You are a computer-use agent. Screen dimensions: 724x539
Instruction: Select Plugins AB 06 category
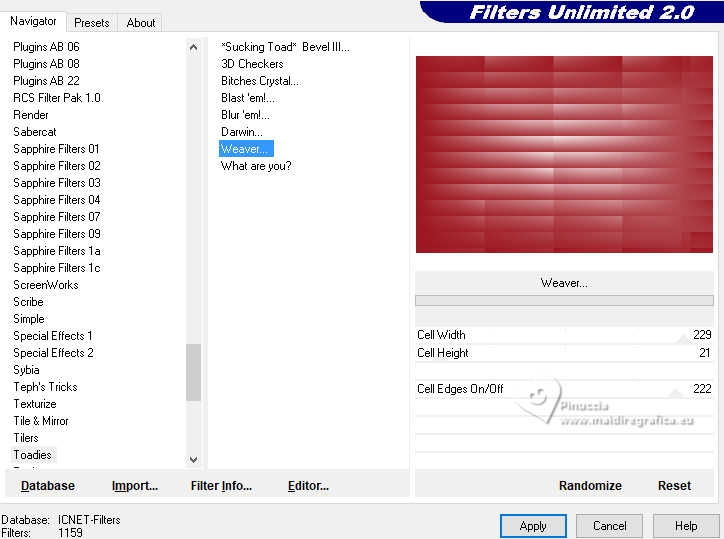click(x=46, y=47)
